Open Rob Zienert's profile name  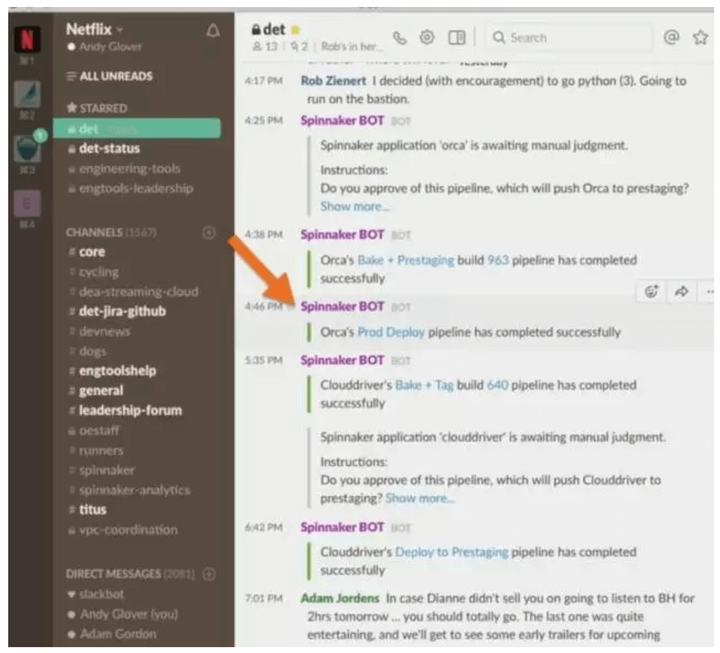point(333,81)
